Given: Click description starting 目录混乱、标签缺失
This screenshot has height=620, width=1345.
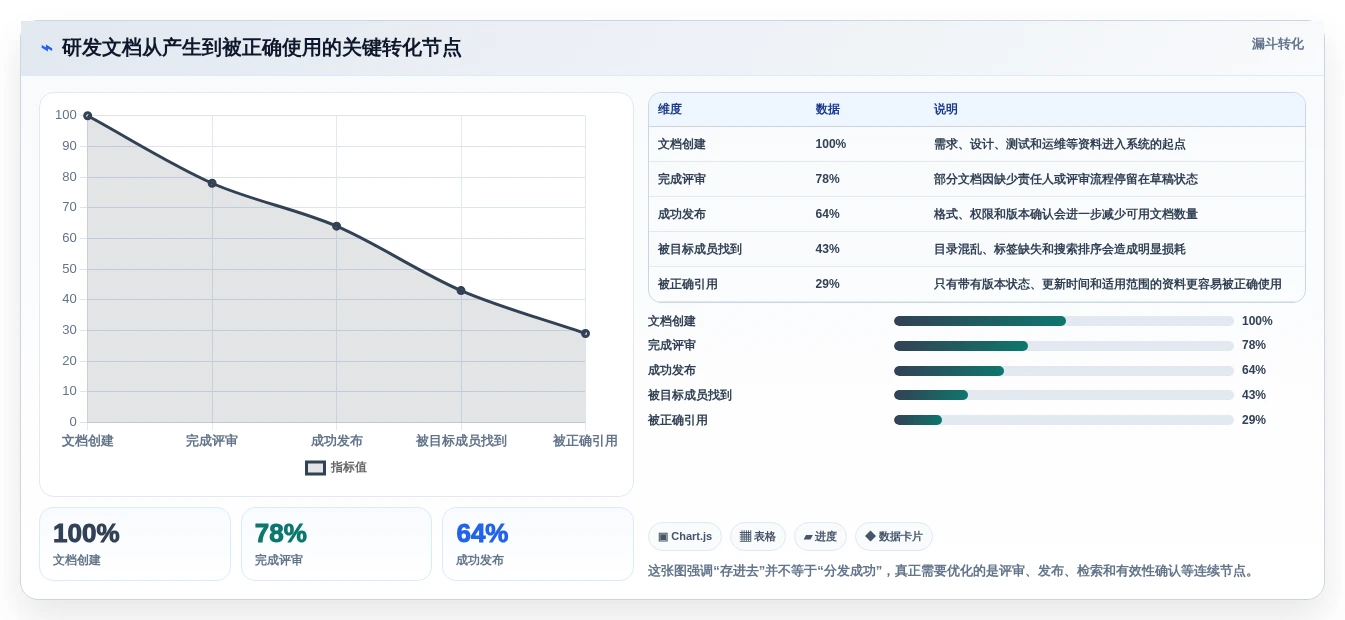Looking at the screenshot, I should click(x=1060, y=249).
